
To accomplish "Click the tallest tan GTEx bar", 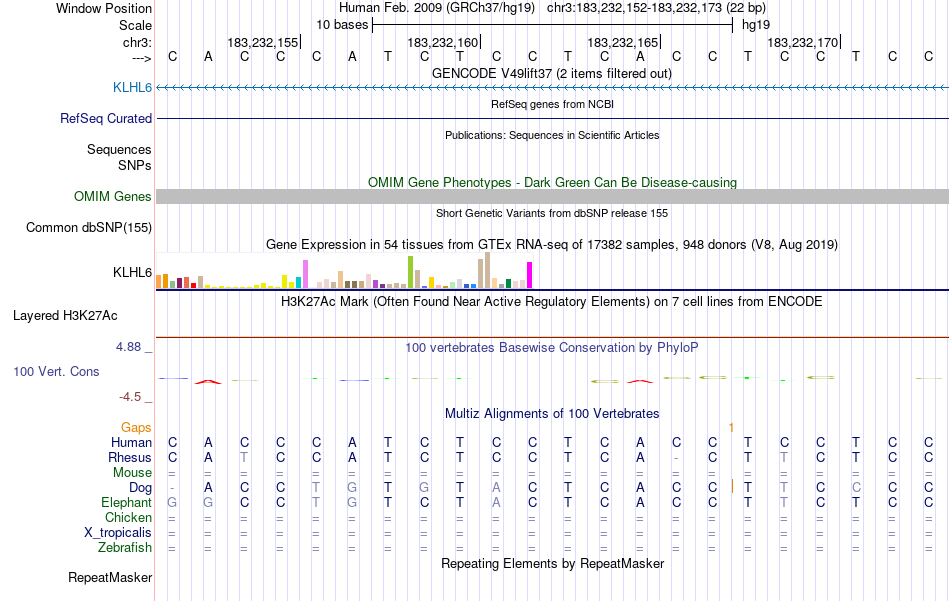I will click(487, 270).
